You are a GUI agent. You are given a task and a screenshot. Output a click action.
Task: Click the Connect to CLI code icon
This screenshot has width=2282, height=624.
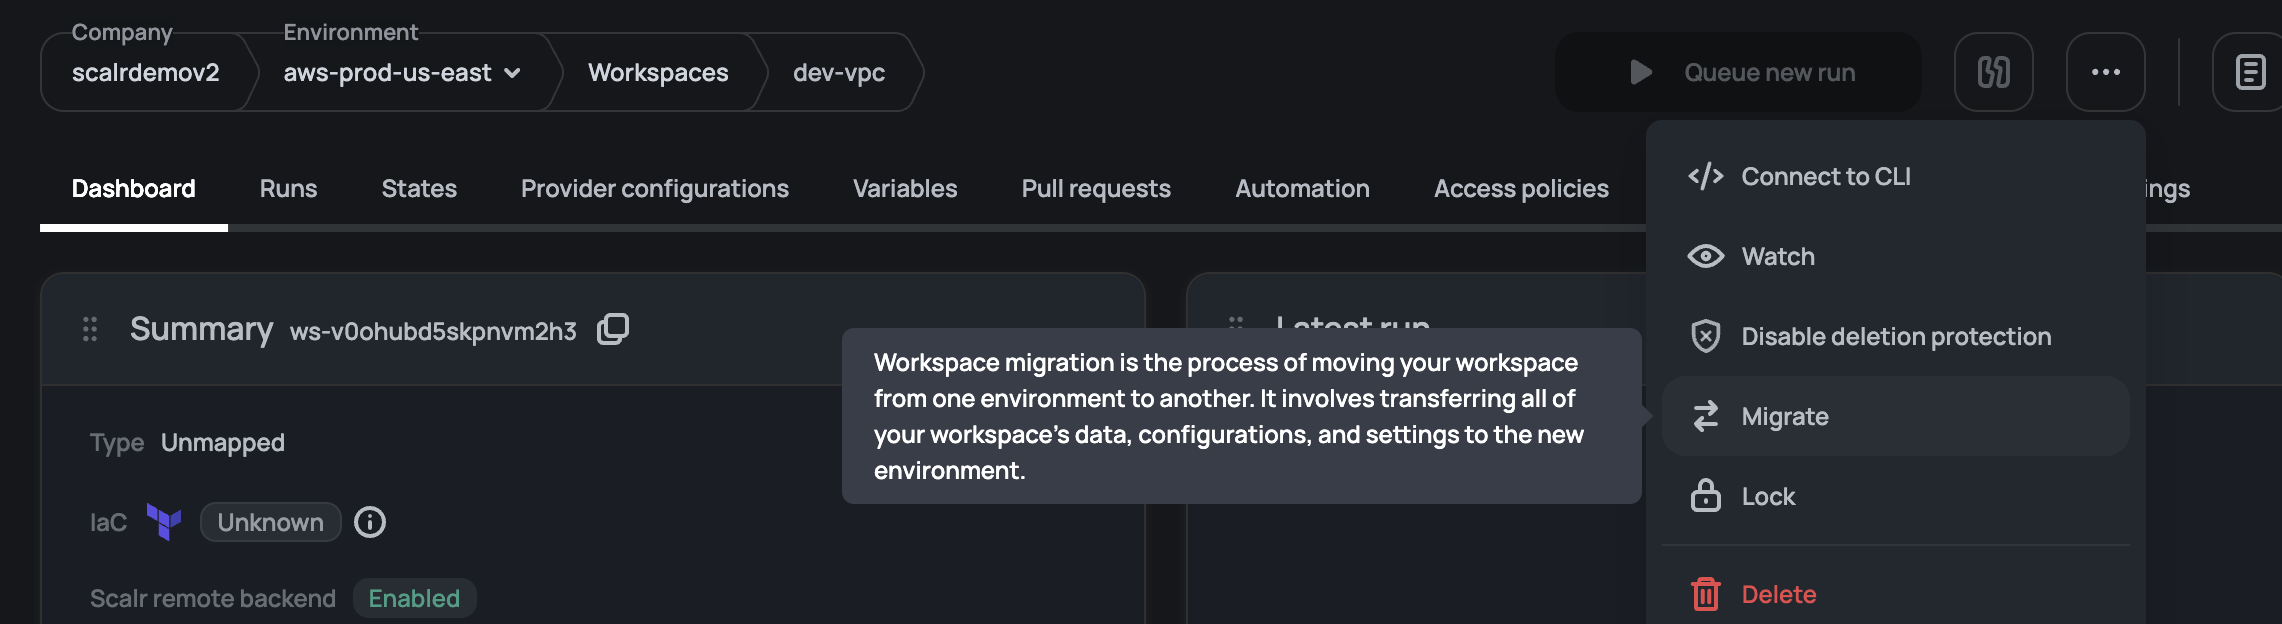click(x=1706, y=176)
